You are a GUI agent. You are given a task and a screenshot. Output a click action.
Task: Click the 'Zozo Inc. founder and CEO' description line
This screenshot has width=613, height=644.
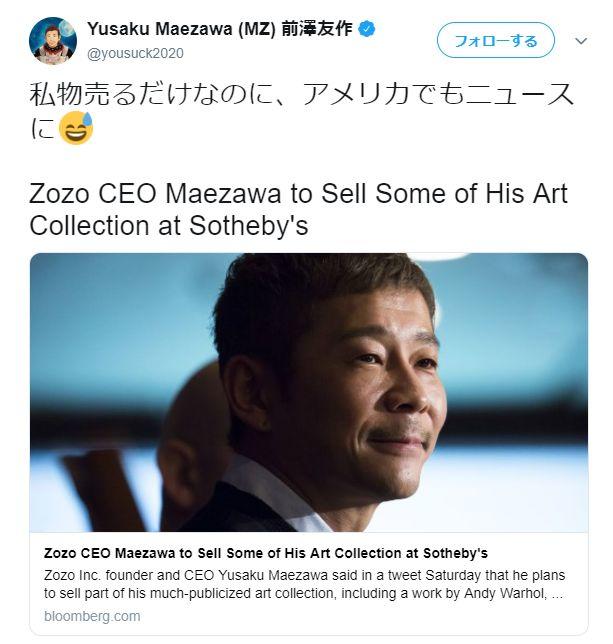pos(304,575)
